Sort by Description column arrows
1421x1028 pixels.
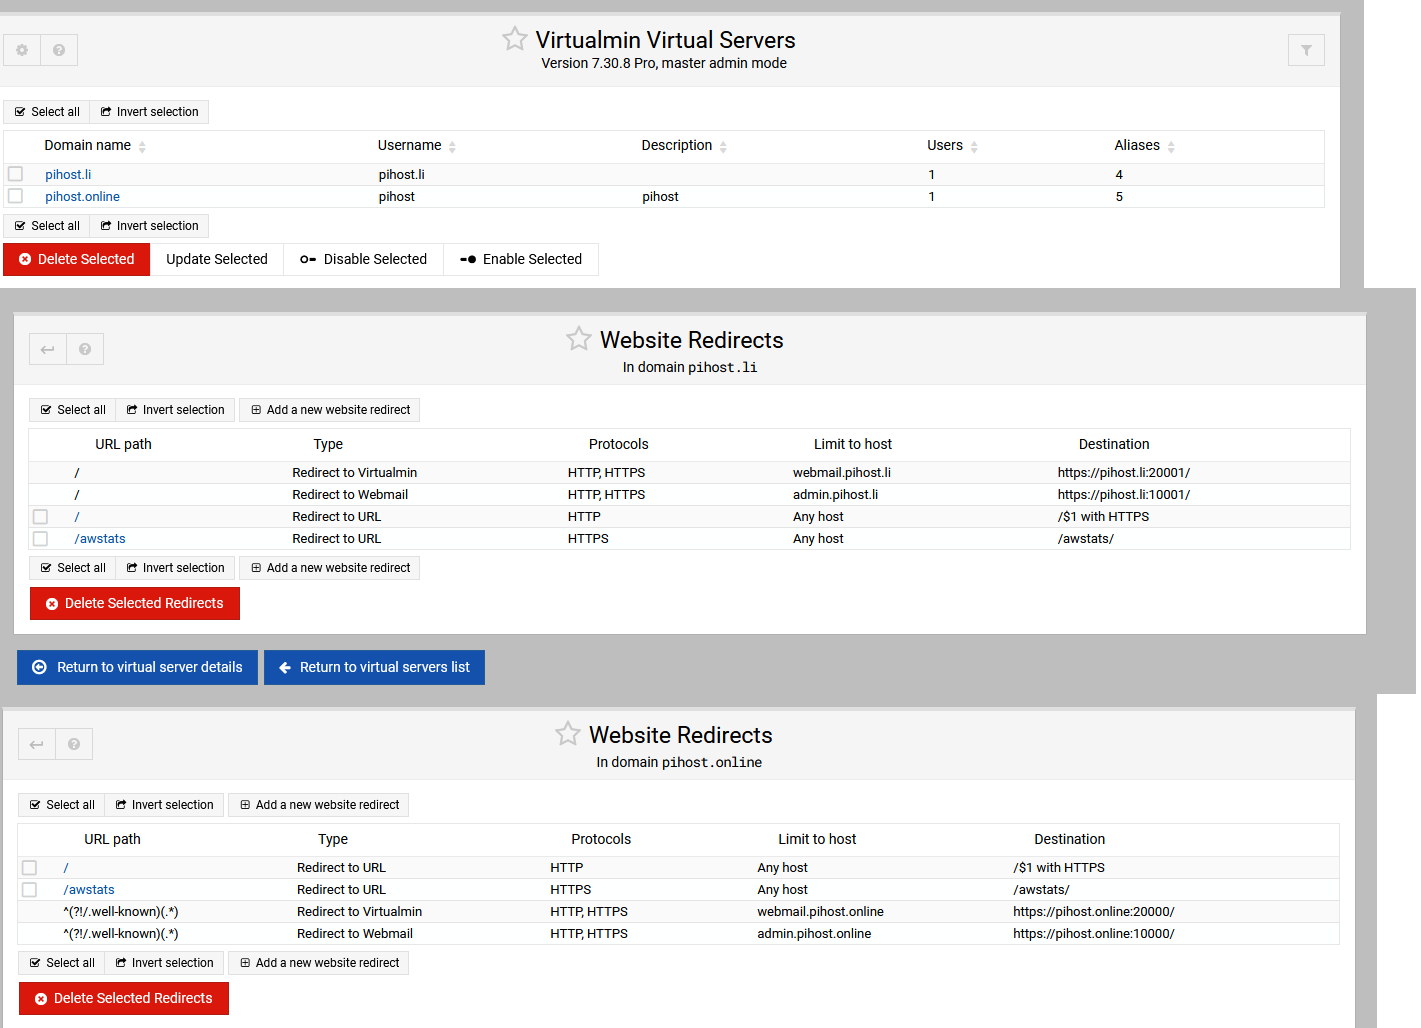click(723, 147)
